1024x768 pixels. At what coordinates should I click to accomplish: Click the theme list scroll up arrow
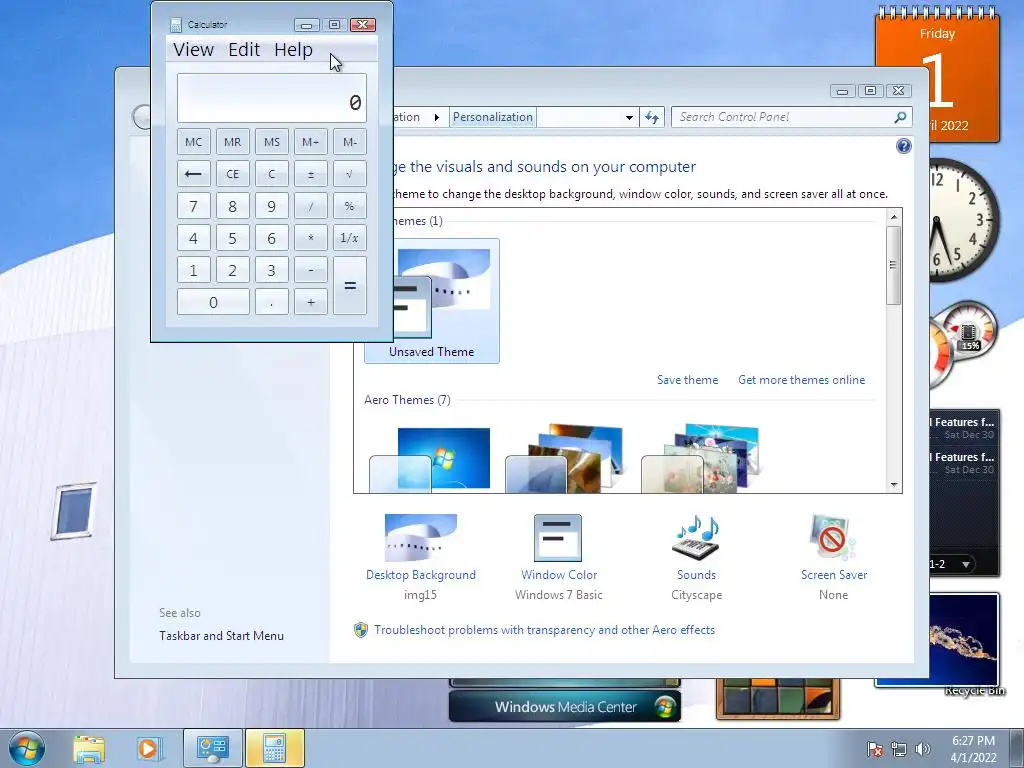tap(894, 216)
